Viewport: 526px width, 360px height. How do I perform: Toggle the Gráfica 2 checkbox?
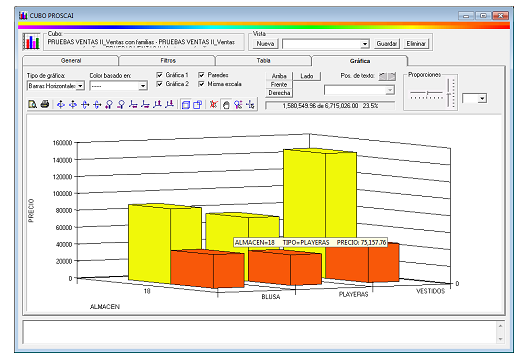160,84
